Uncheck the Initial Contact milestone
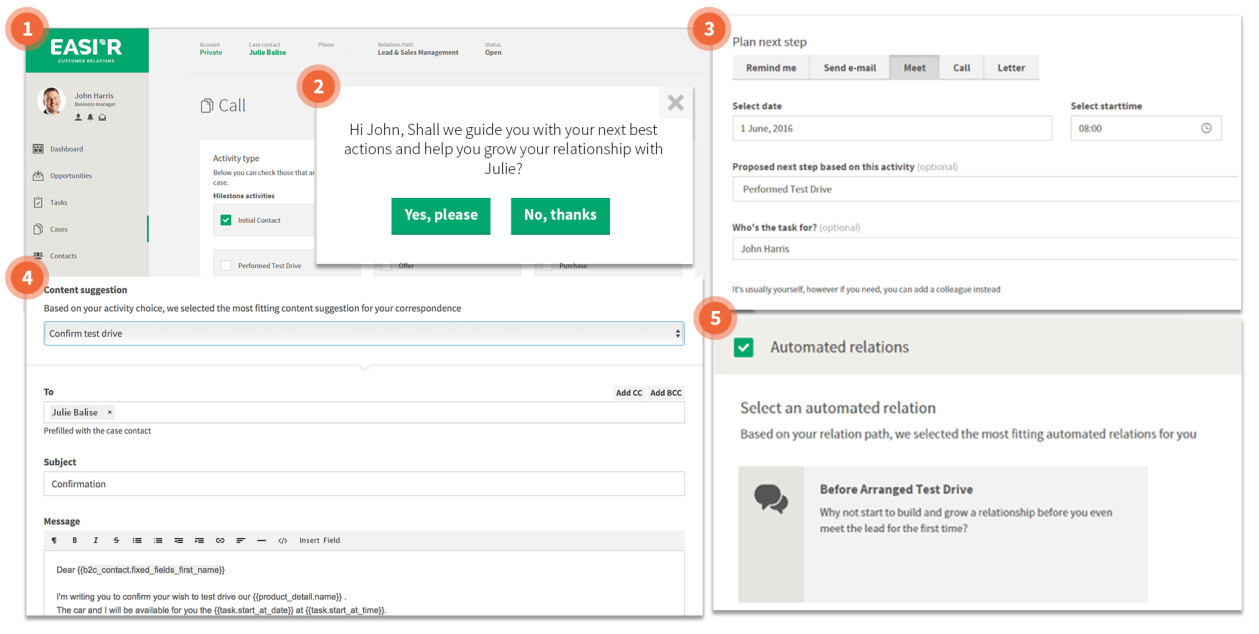Viewport: 1259px width, 634px height. tap(226, 220)
